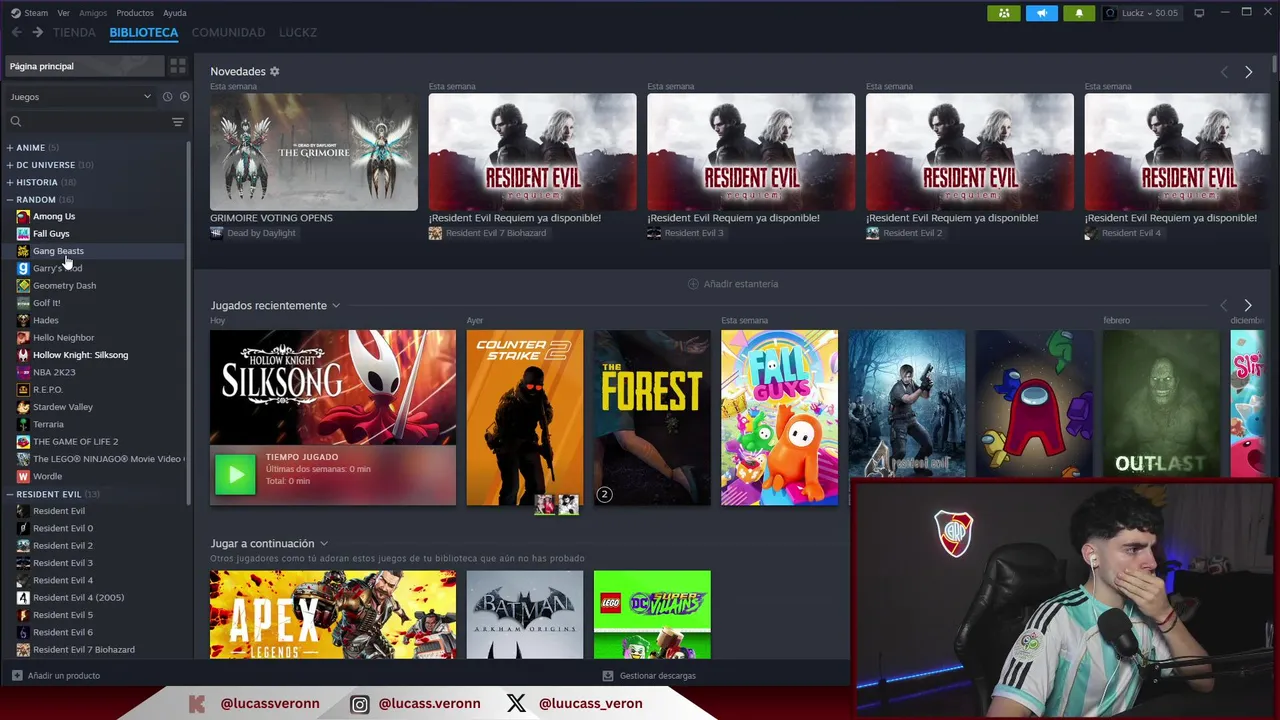Click Añadir estantería
Viewport: 1280px width, 720px height.
tap(733, 284)
